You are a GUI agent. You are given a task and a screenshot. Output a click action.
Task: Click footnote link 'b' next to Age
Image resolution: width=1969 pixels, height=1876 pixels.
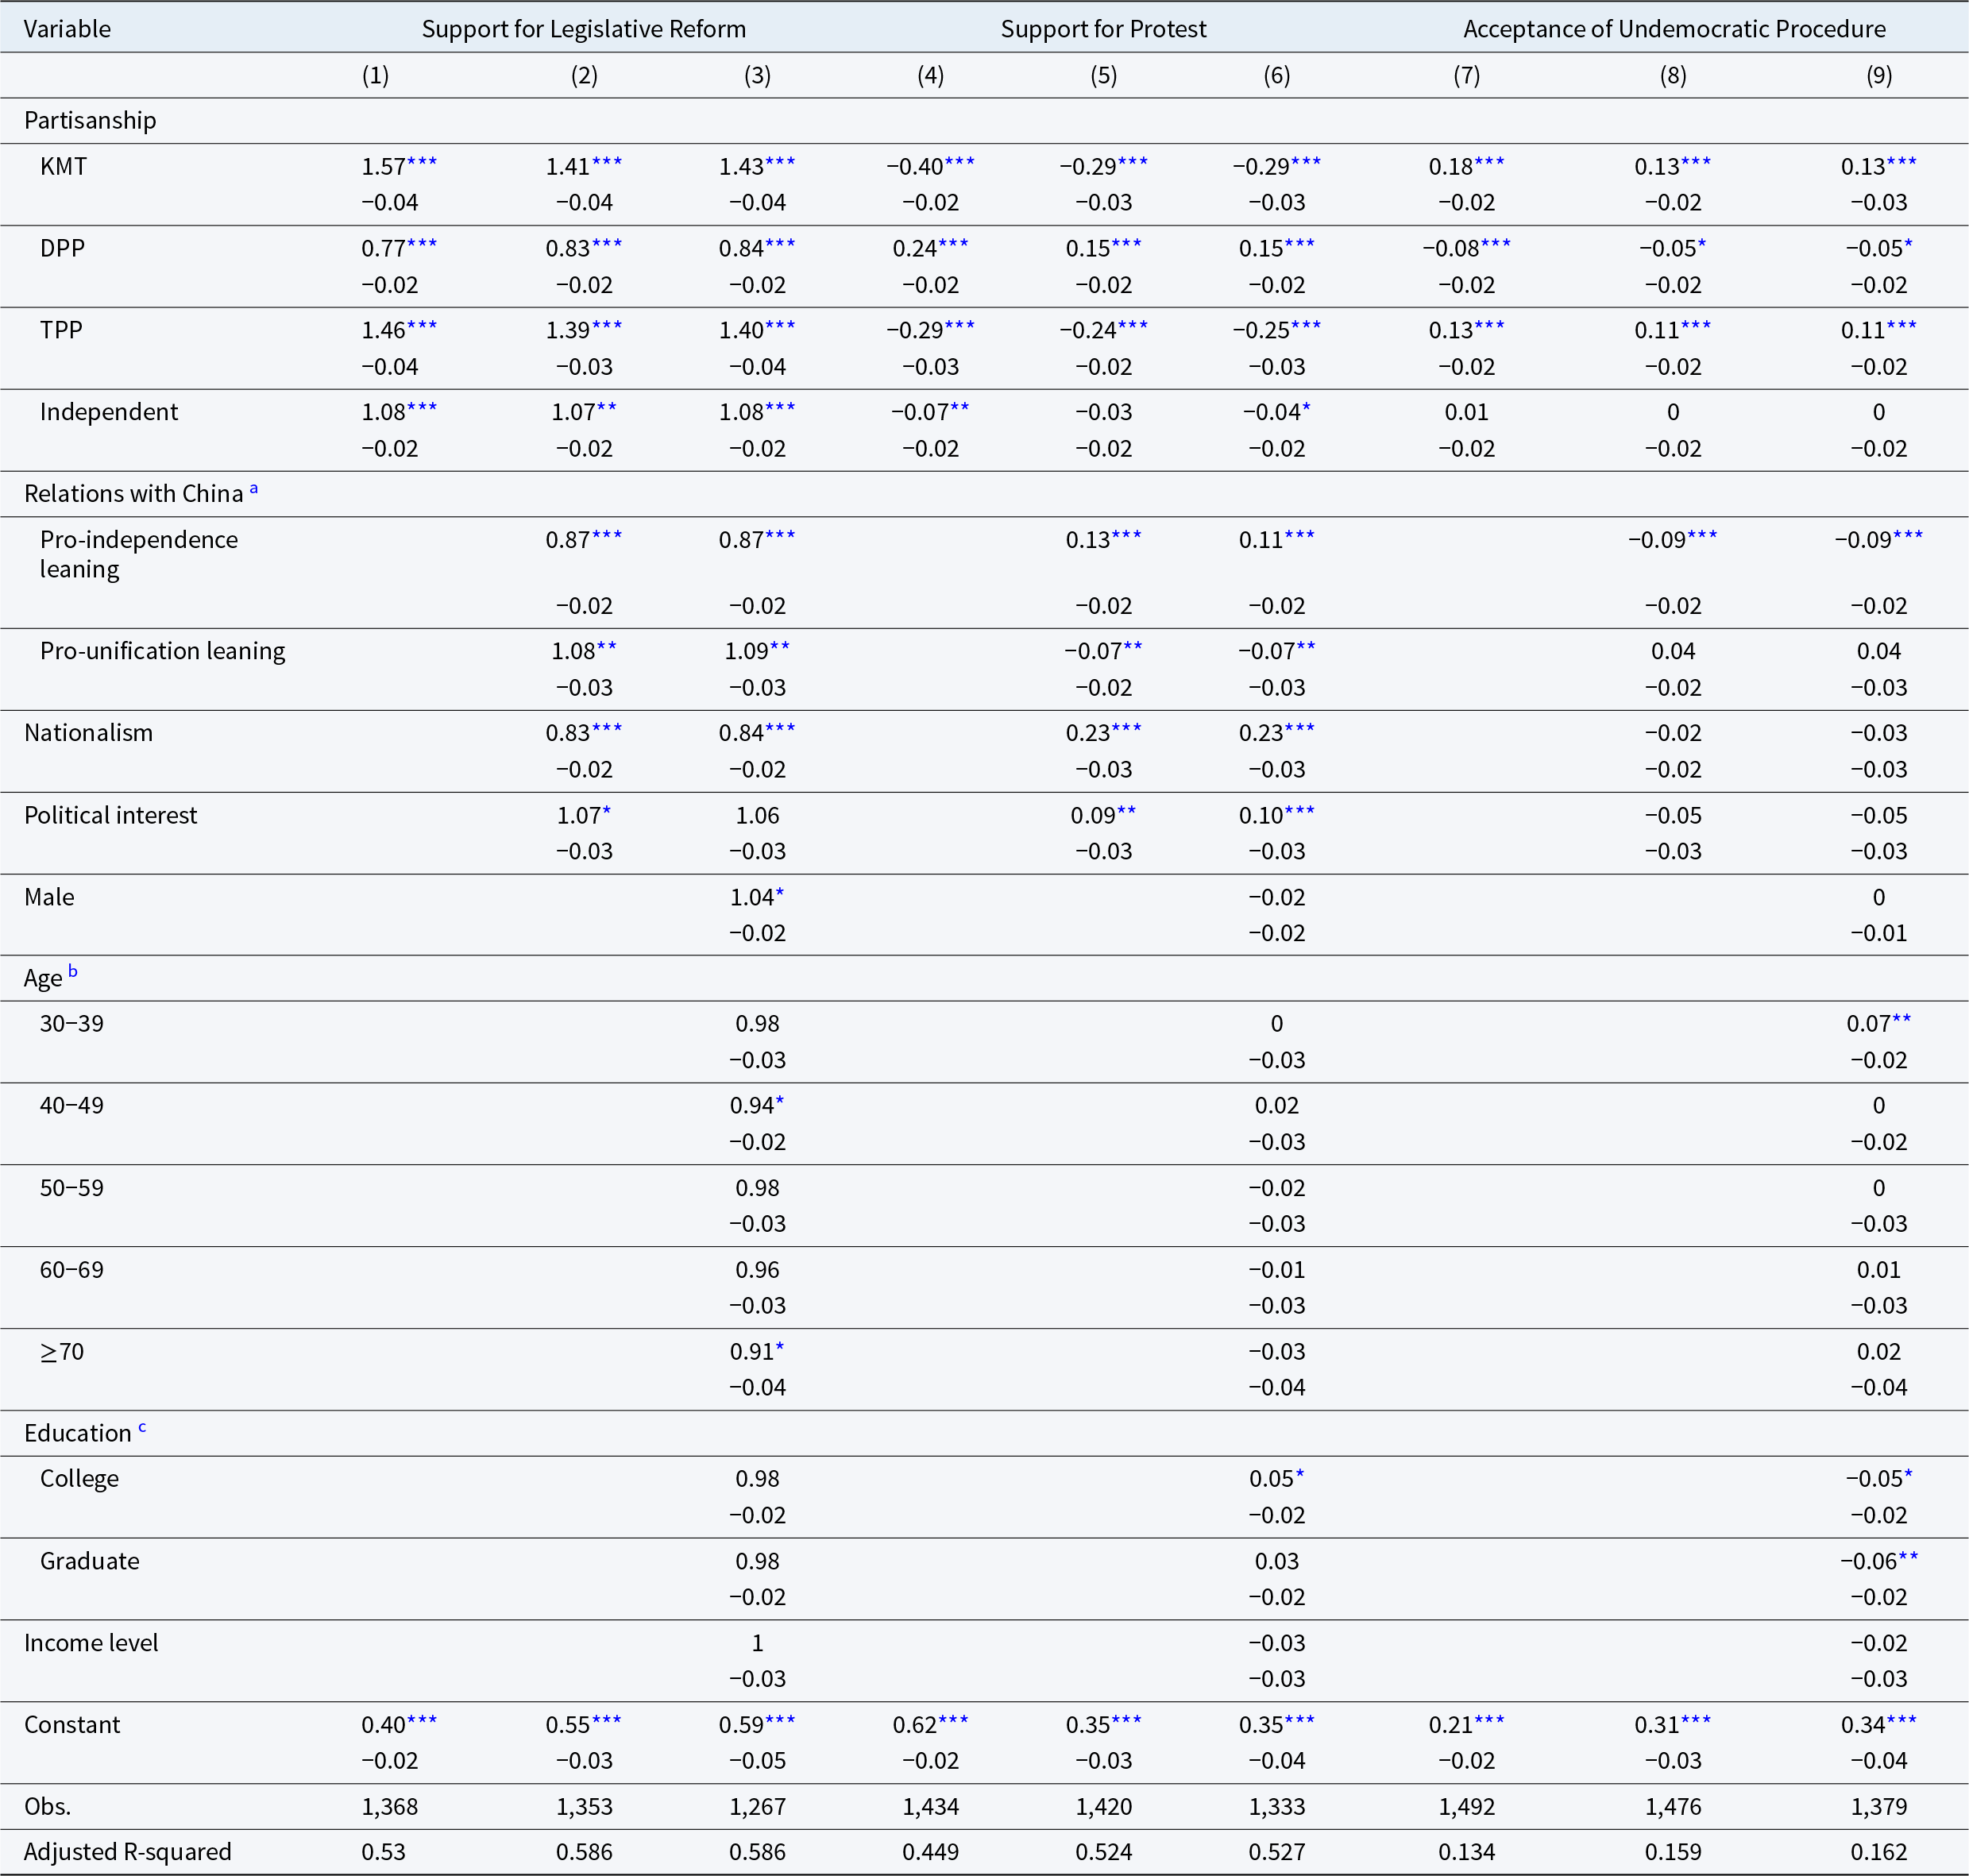(x=72, y=972)
